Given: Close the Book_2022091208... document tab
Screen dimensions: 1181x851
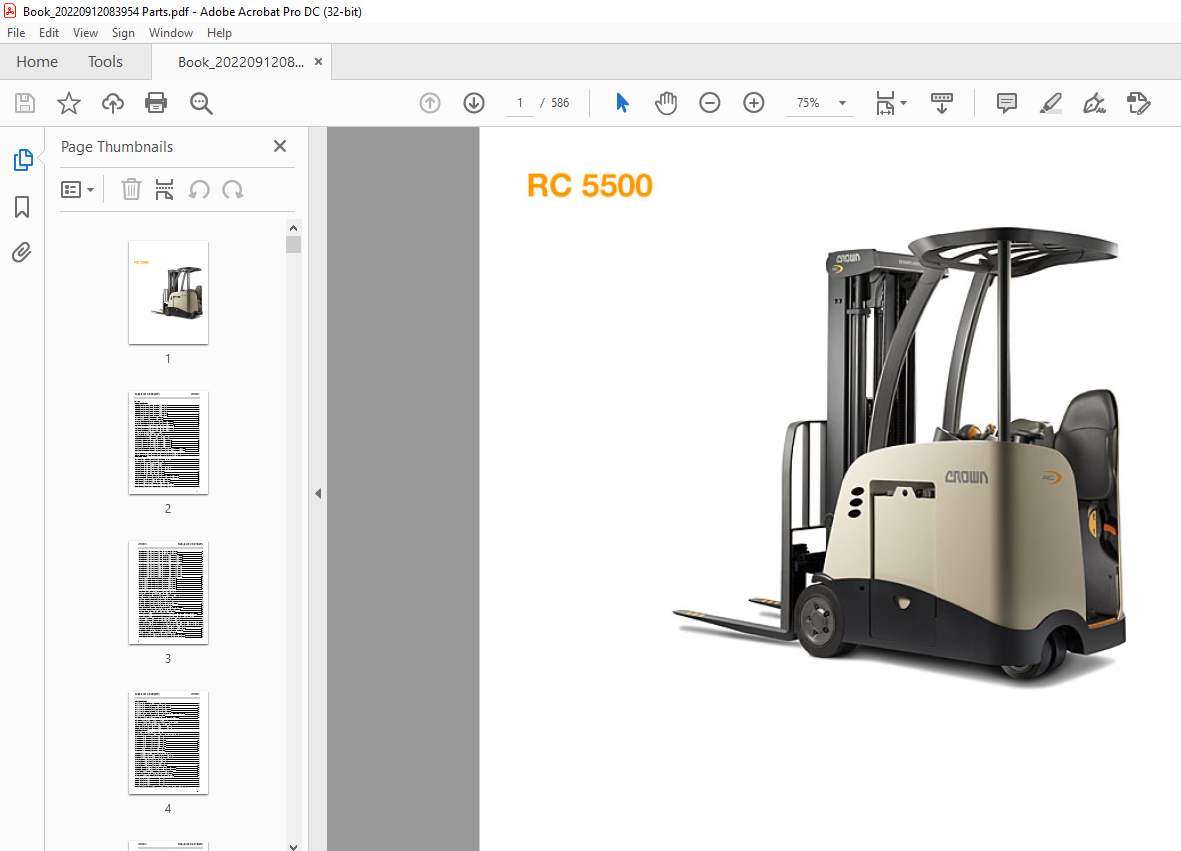Looking at the screenshot, I should 319,62.
